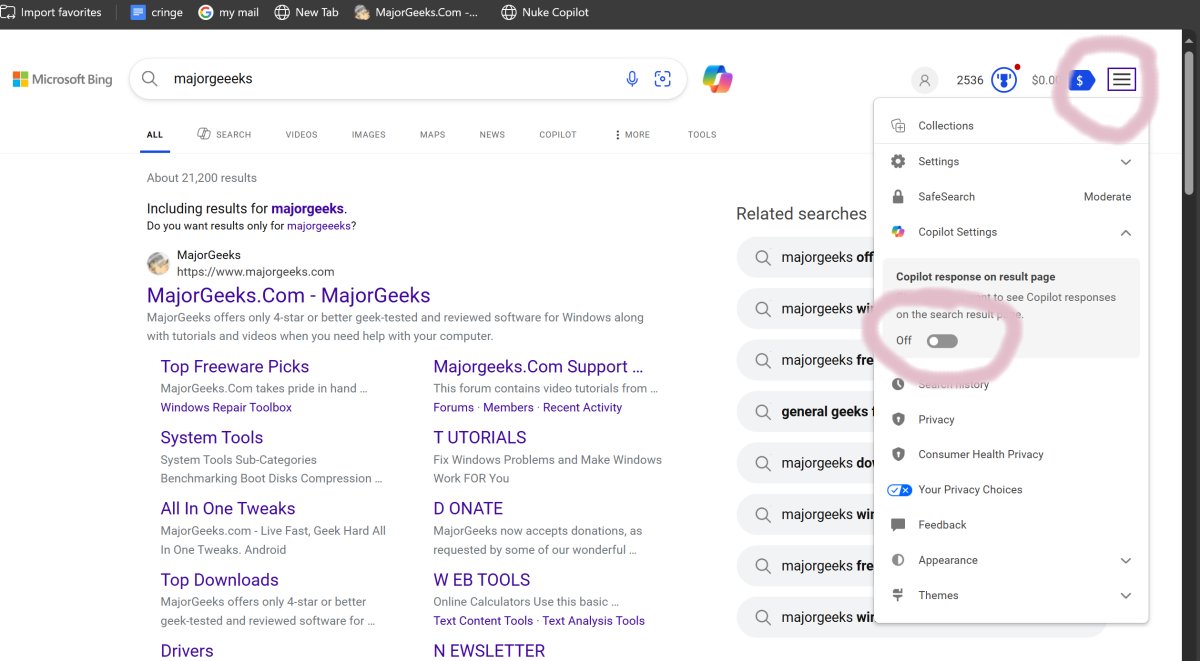Switch to the Videos tab
1200x661 pixels.
click(x=301, y=135)
